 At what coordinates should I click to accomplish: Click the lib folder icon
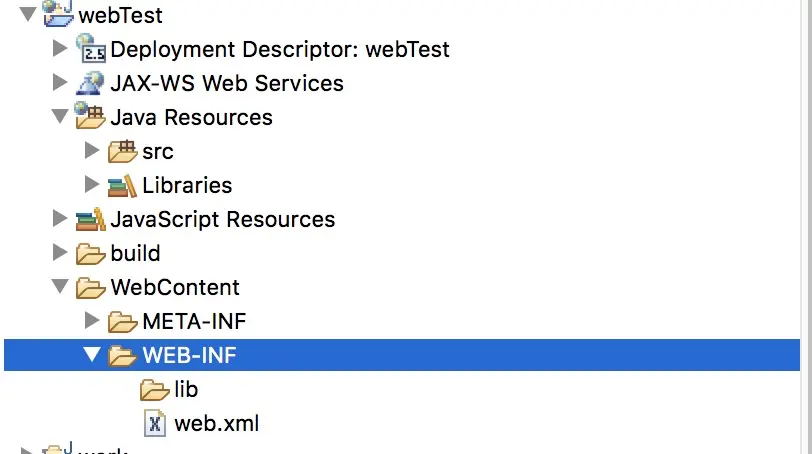click(x=155, y=389)
